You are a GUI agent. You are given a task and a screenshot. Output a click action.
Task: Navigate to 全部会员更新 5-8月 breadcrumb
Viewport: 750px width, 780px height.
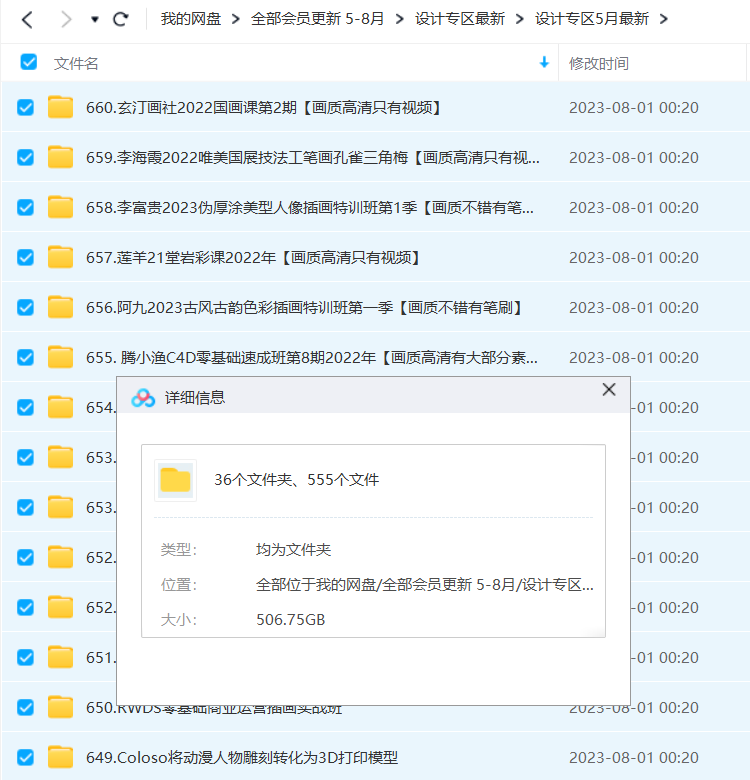(317, 19)
